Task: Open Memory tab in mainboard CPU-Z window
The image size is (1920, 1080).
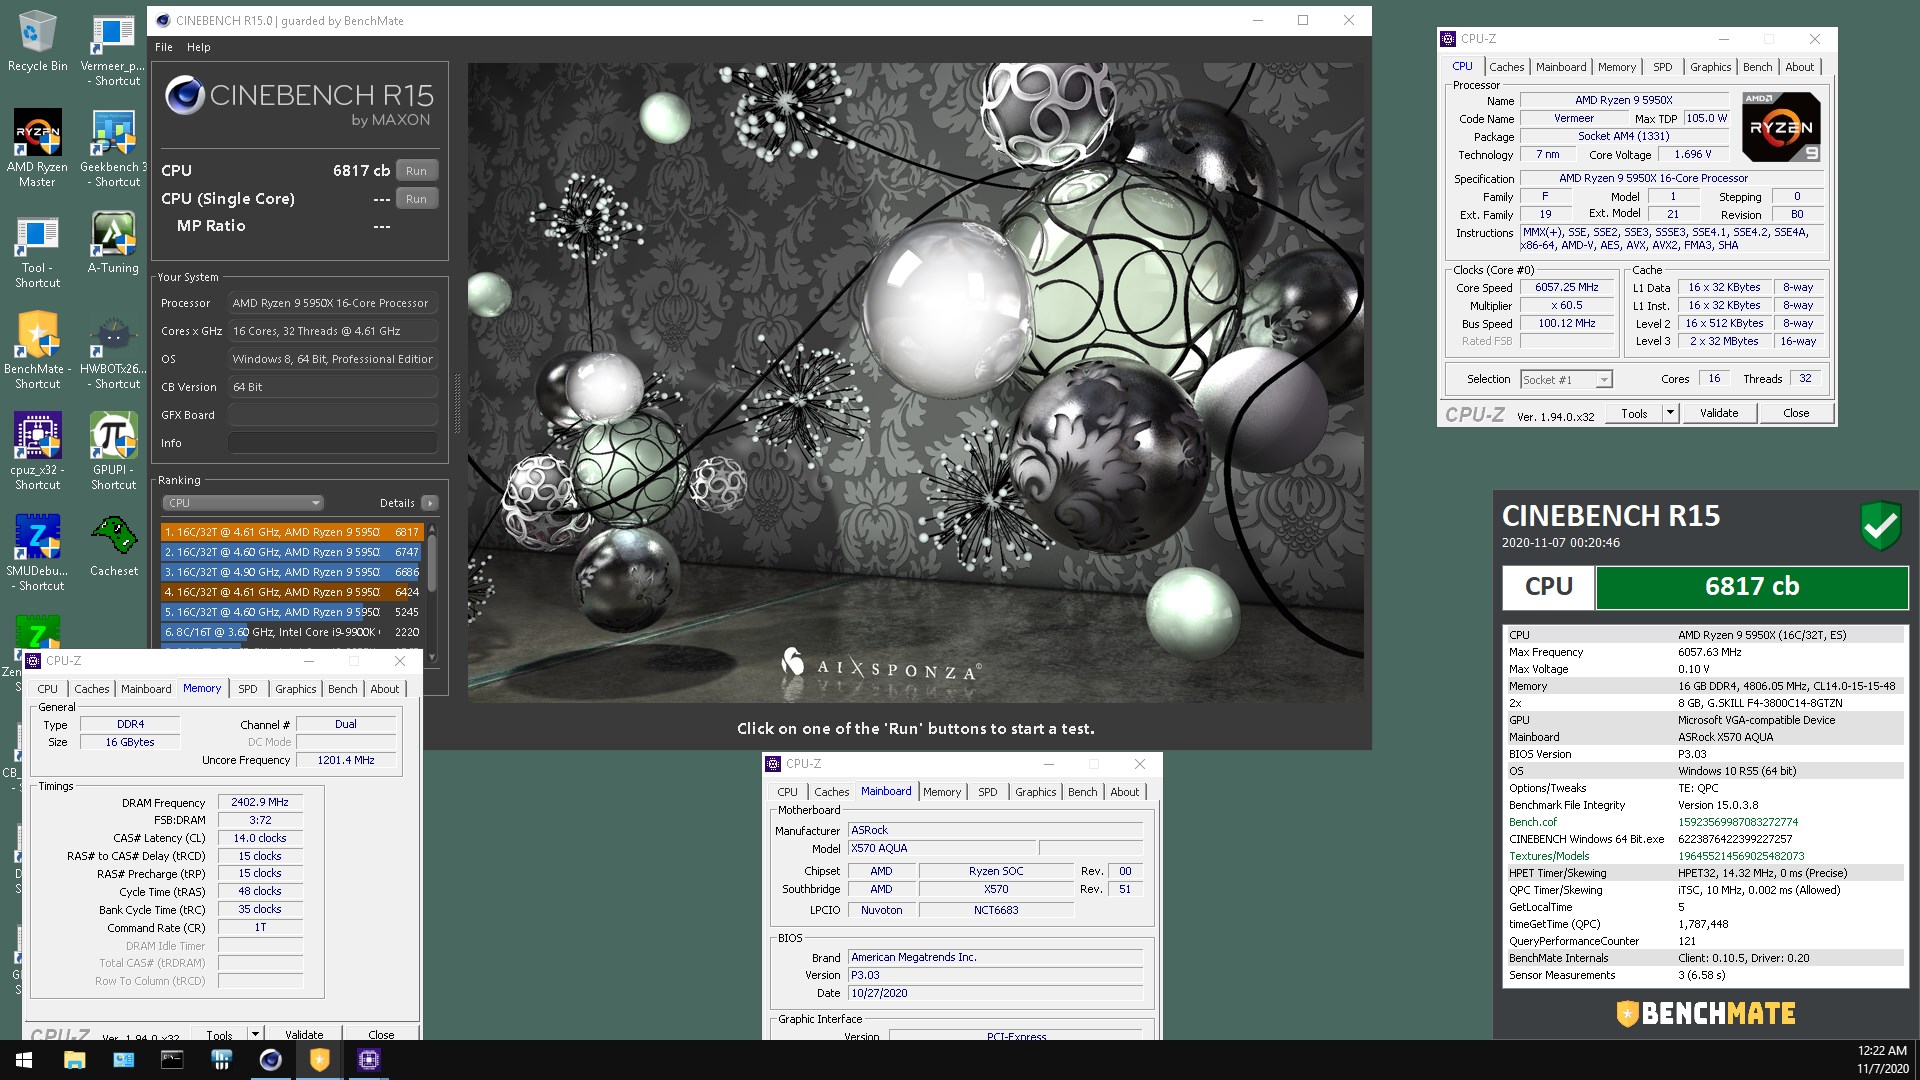Action: 942,792
